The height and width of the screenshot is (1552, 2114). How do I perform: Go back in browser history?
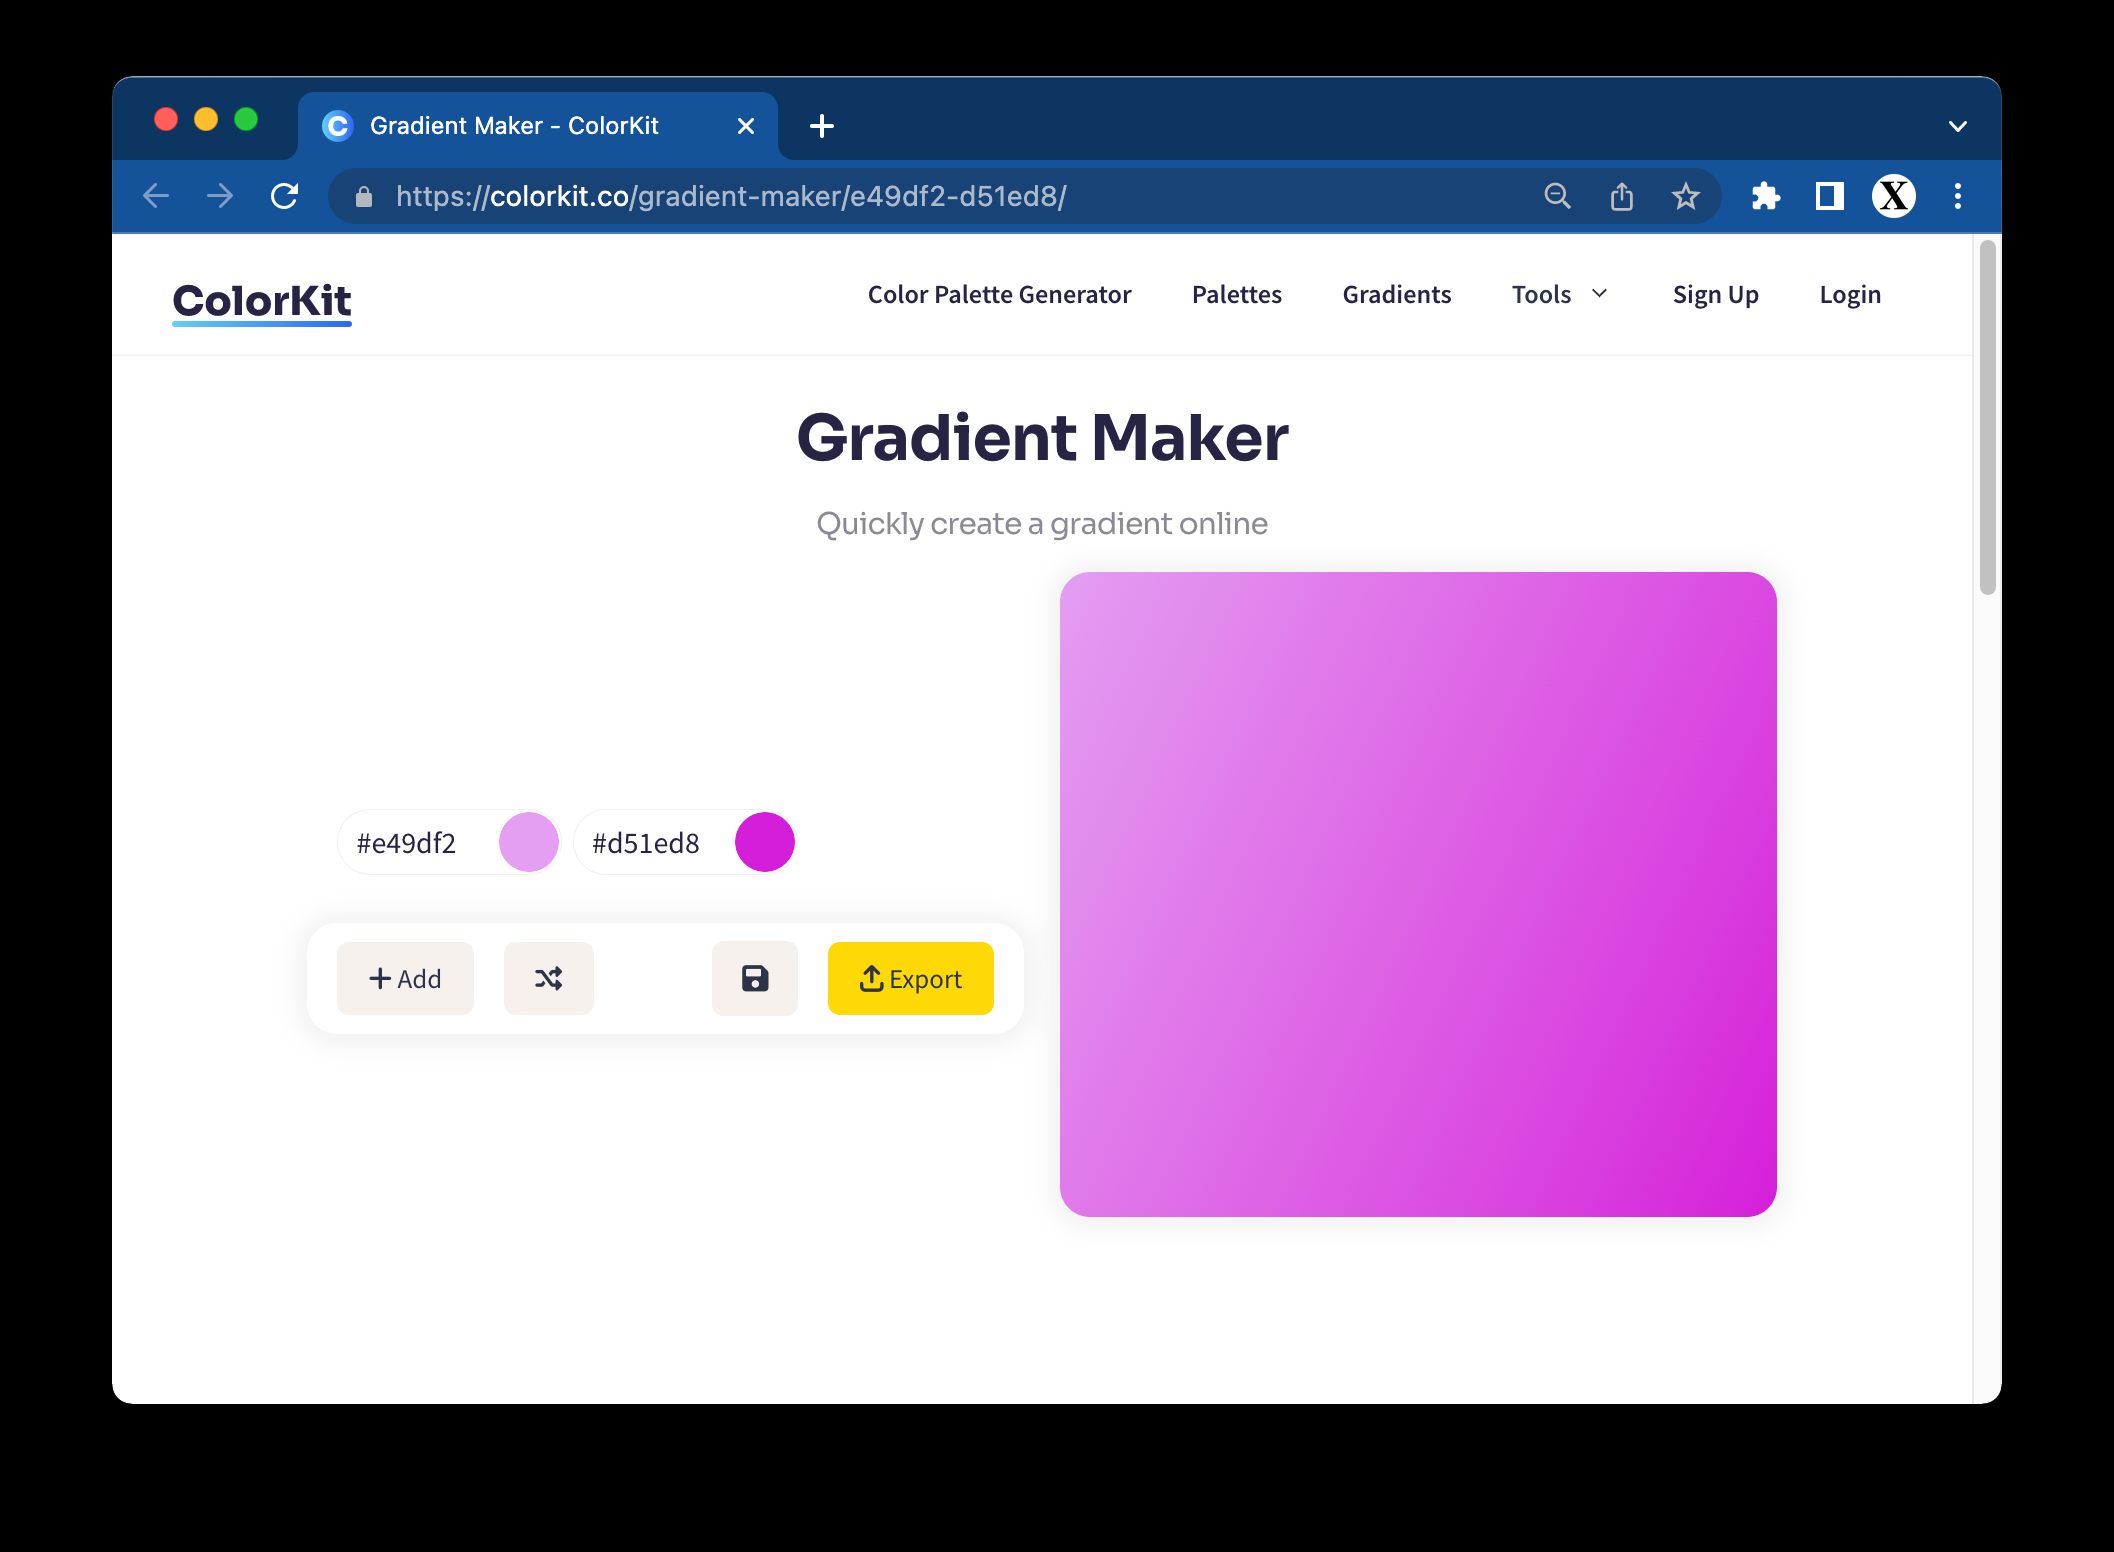point(156,196)
